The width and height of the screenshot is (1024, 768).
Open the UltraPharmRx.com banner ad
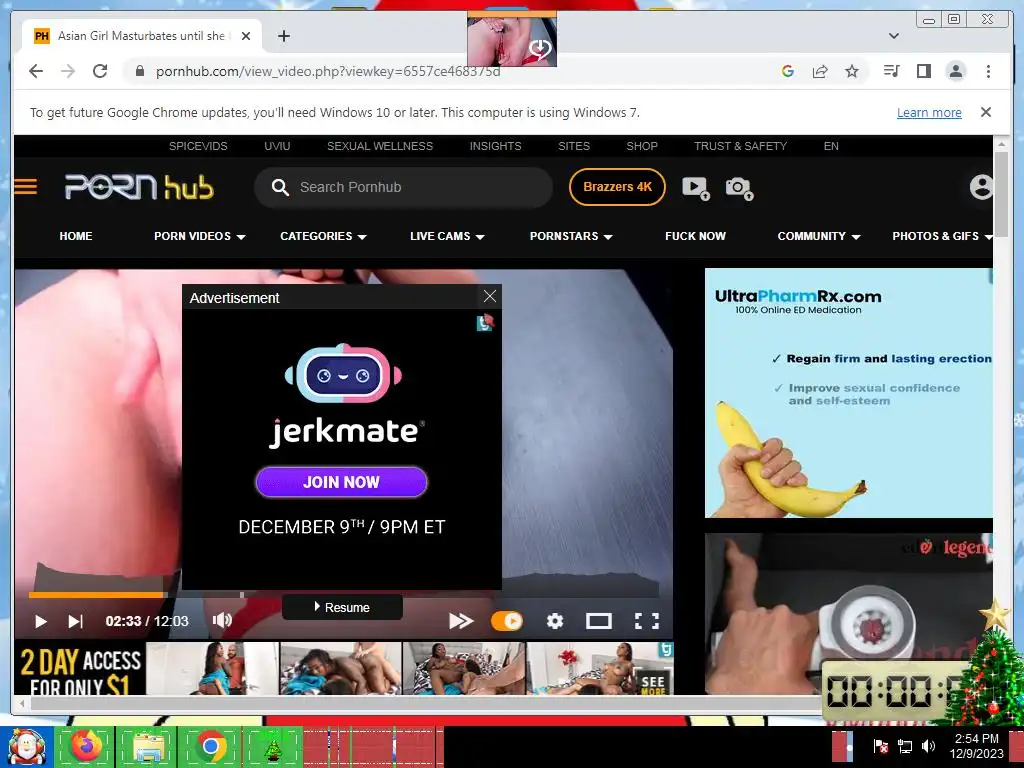tap(848, 393)
